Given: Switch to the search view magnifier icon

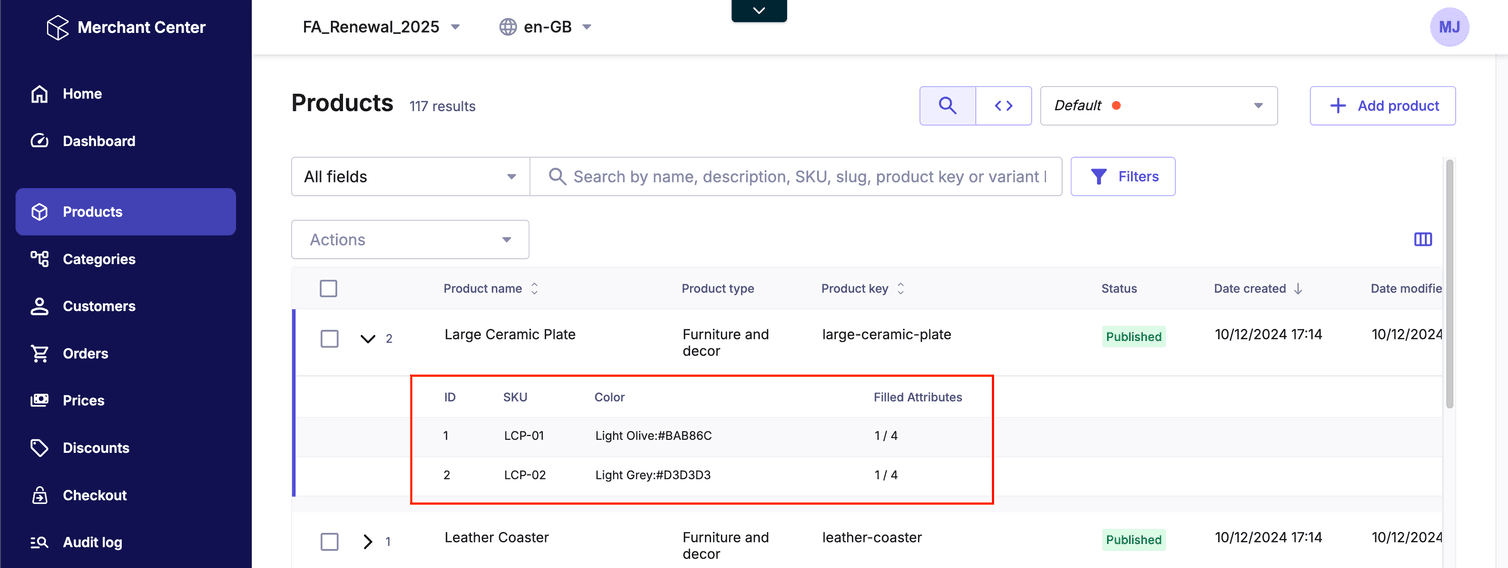Looking at the screenshot, I should point(947,106).
